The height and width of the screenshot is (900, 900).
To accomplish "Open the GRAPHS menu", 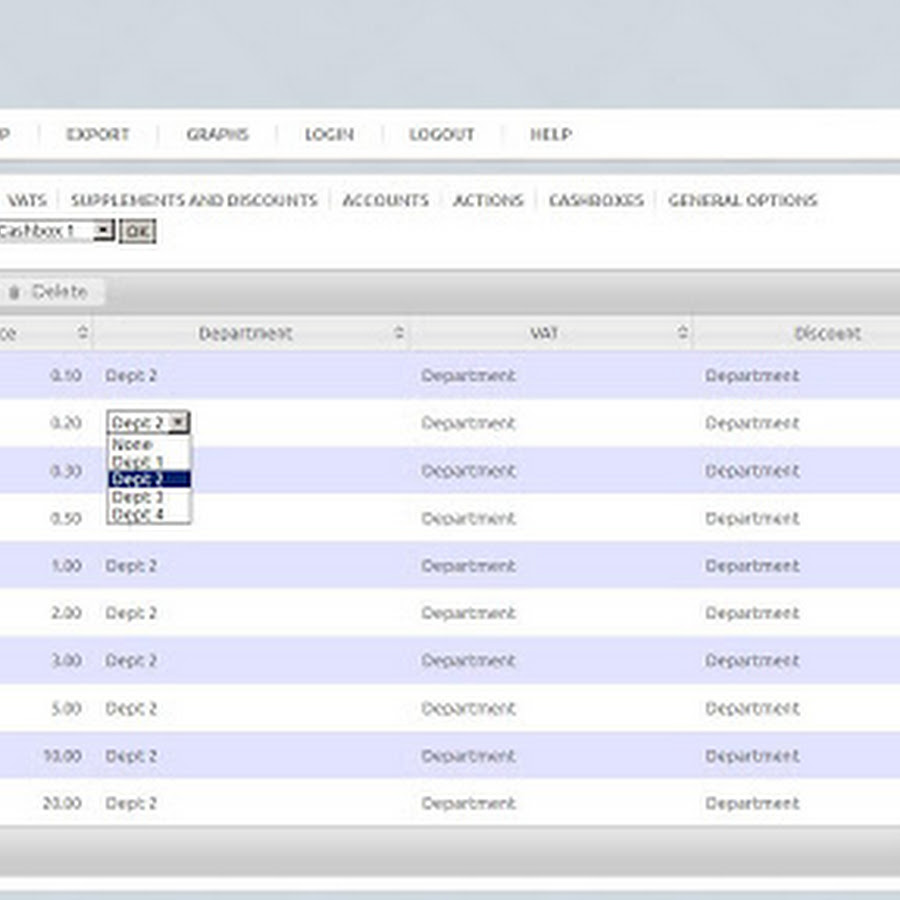I will tap(217, 134).
